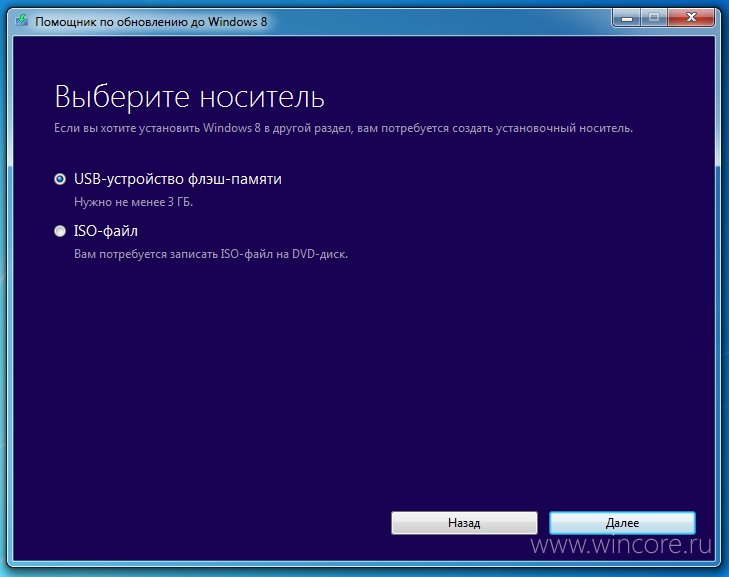Viewport: 729px width, 577px height.
Task: Close the upgrade assistant window
Action: pos(691,18)
